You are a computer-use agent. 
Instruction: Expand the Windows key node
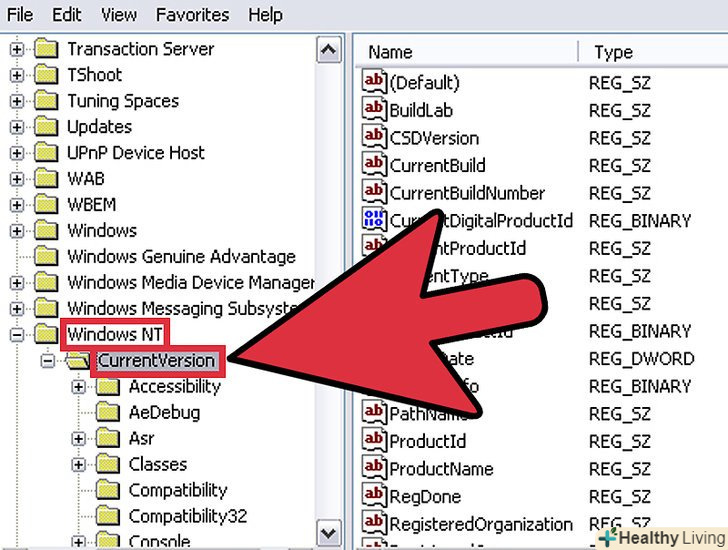pyautogui.click(x=17, y=231)
